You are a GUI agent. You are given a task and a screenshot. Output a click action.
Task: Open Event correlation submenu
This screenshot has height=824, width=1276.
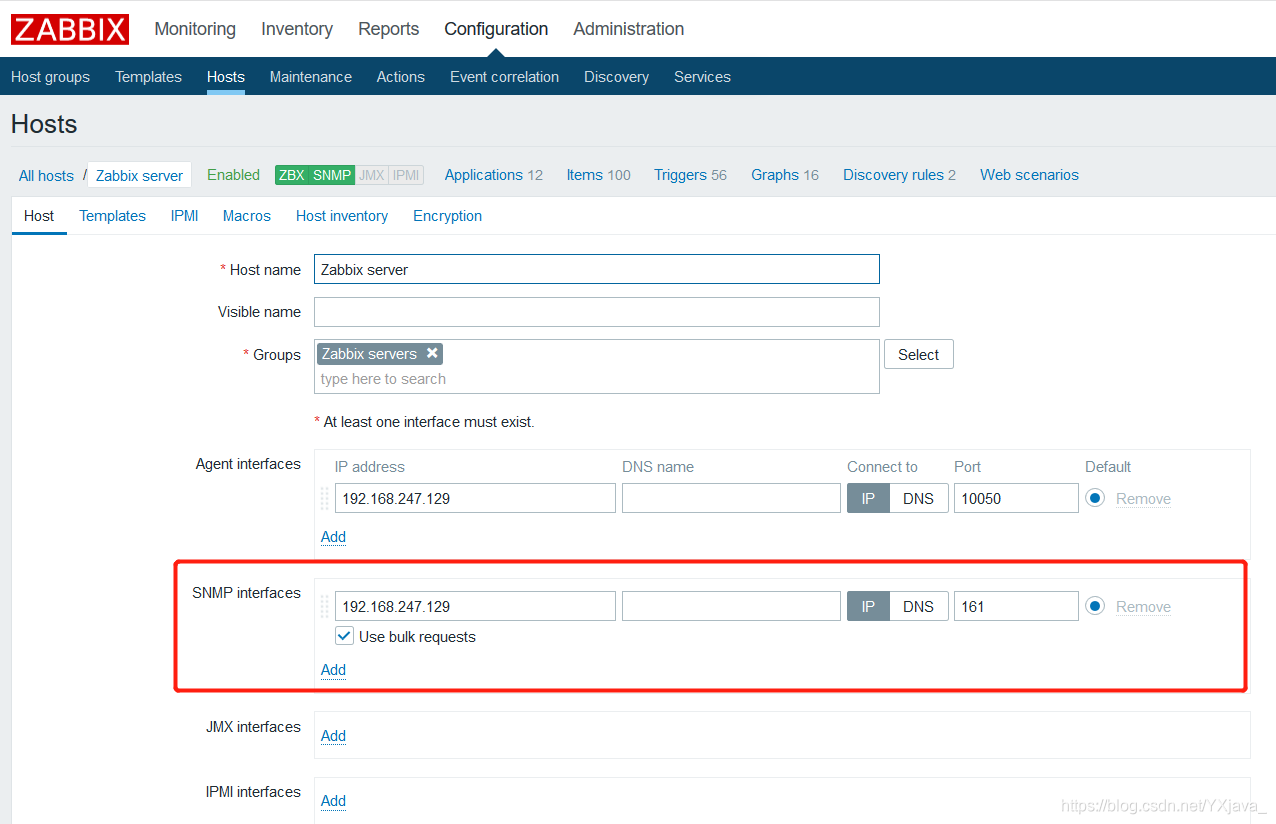pyautogui.click(x=504, y=77)
